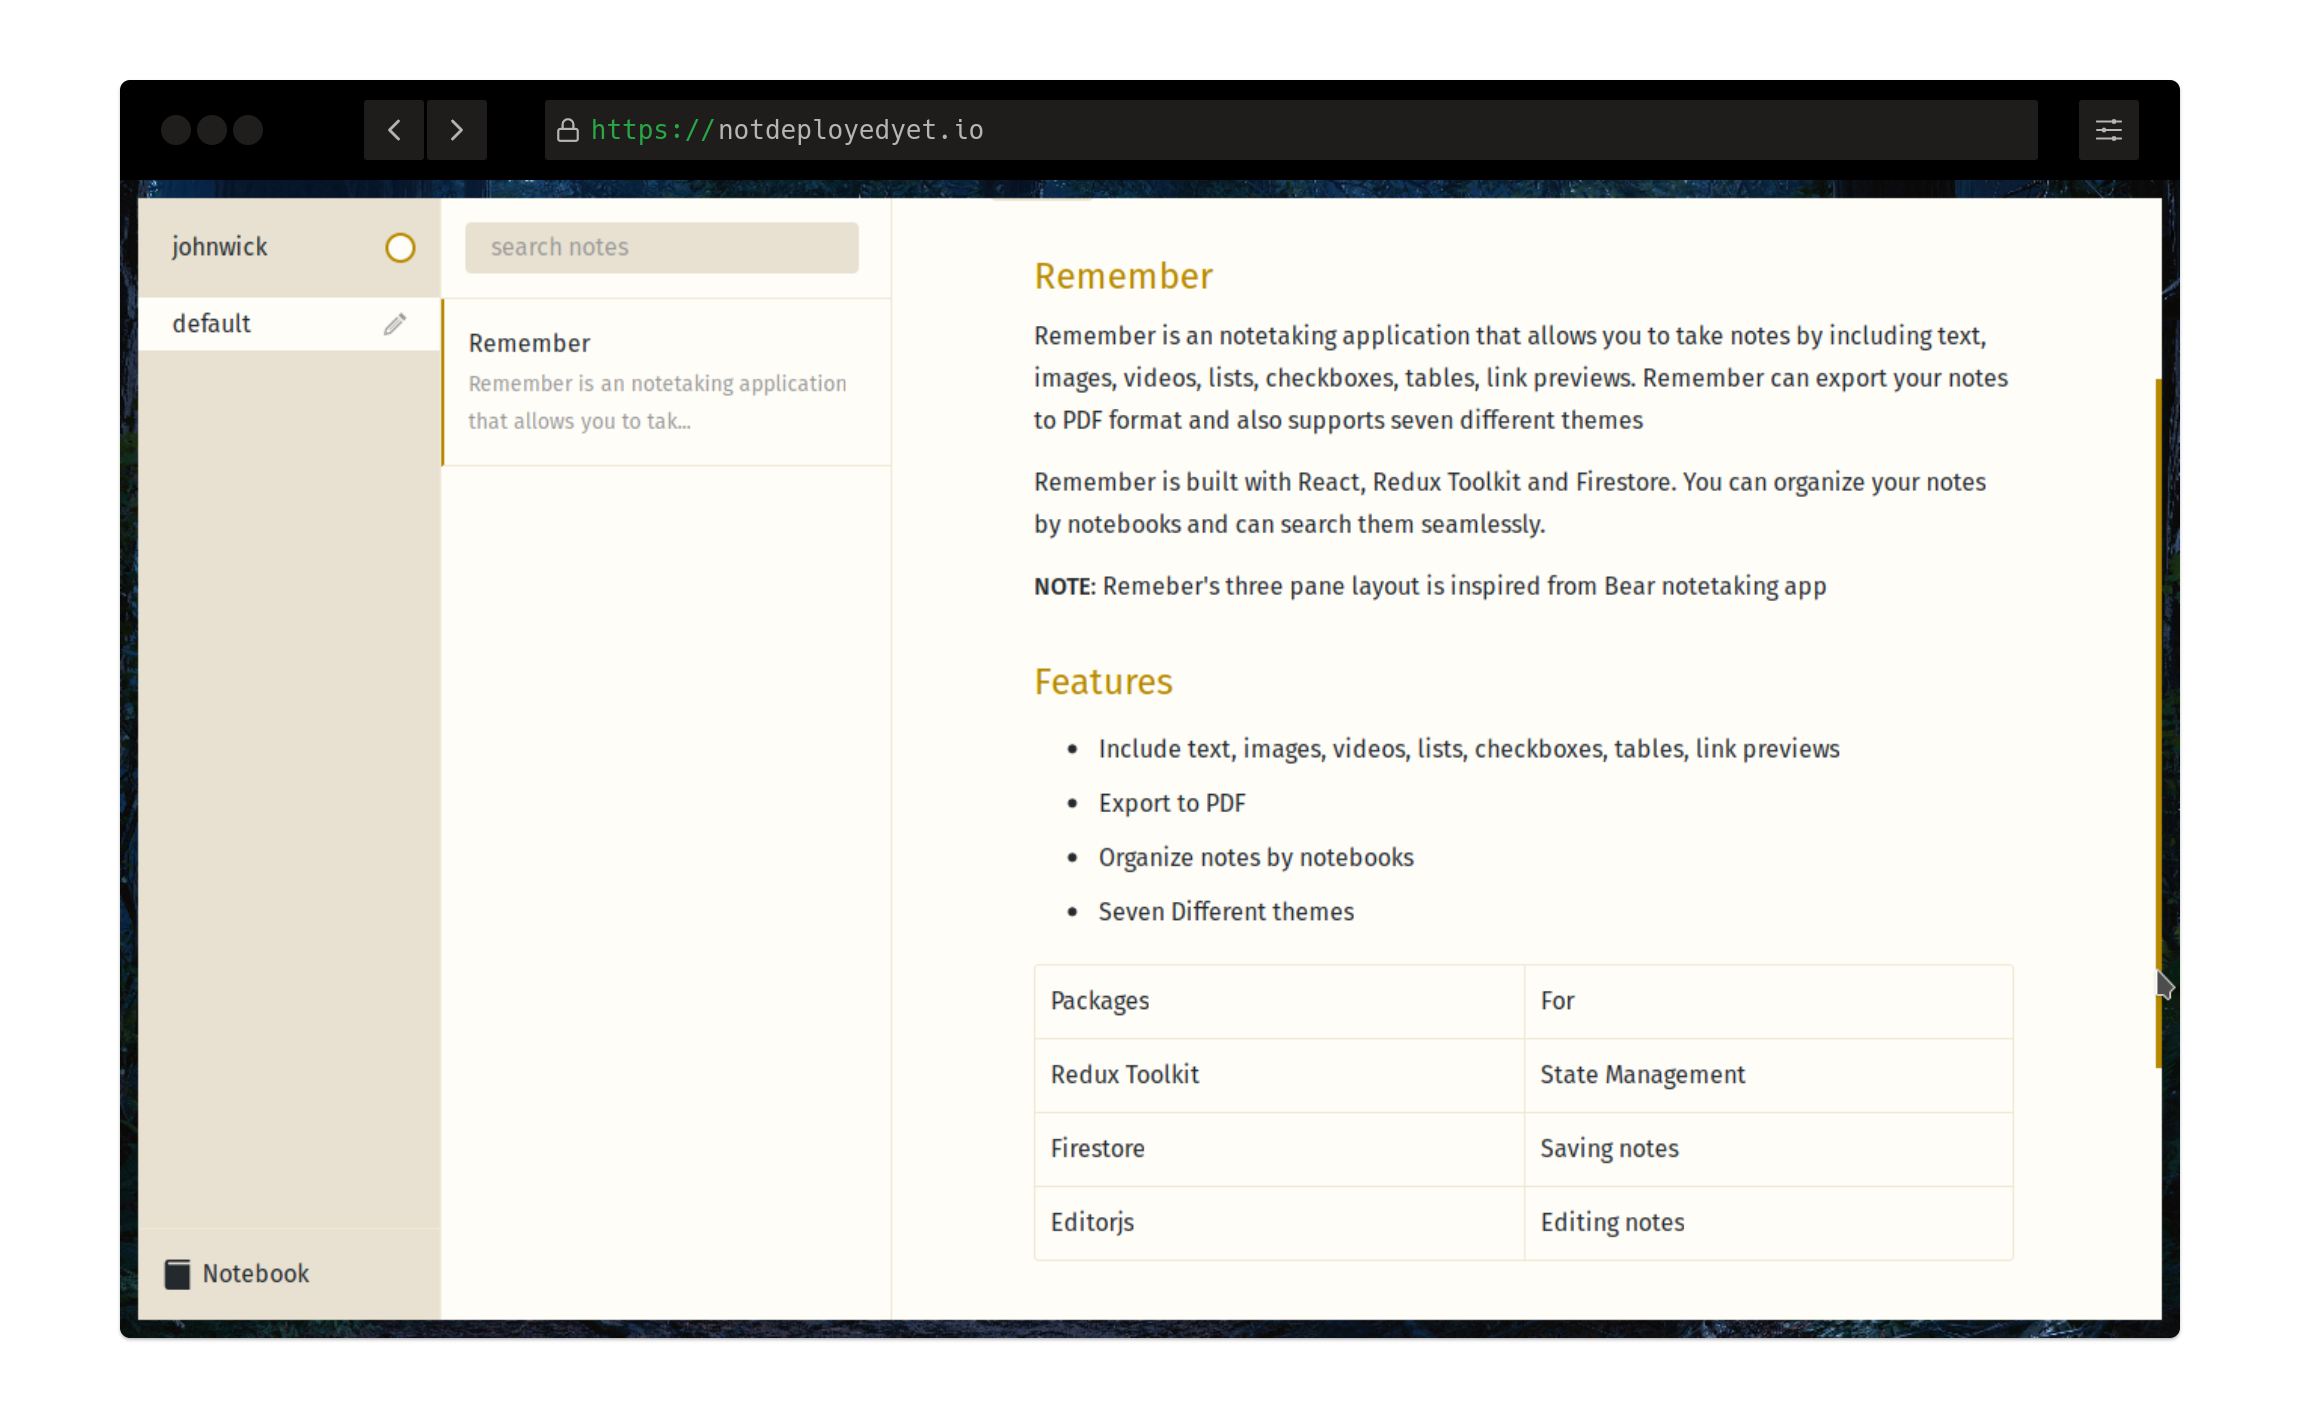This screenshot has height=1418, width=2300.
Task: Click the Notebook book icon at bottom
Action: coord(177,1274)
